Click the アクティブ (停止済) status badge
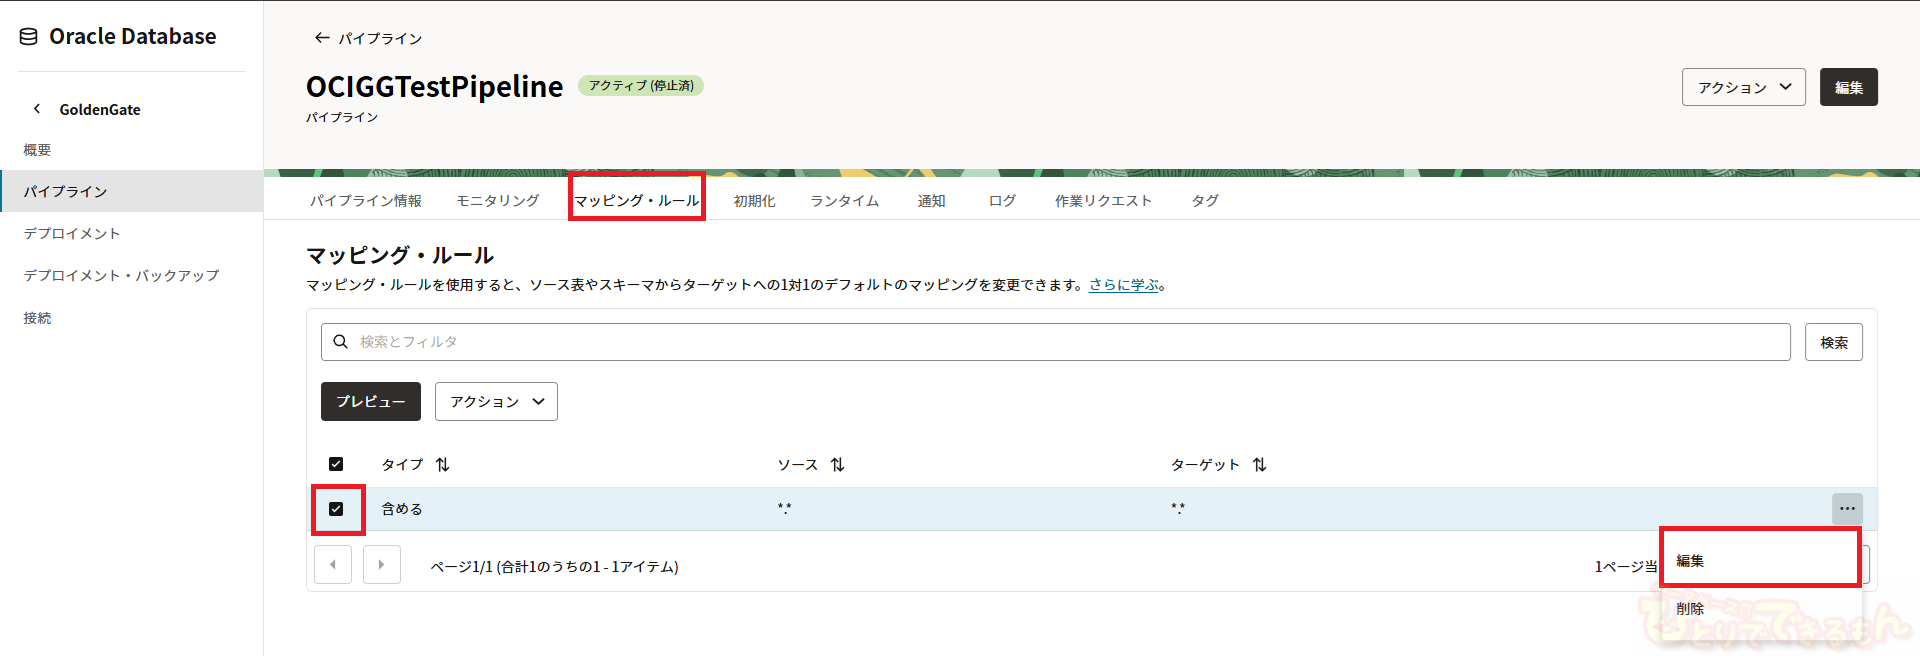 coord(641,86)
